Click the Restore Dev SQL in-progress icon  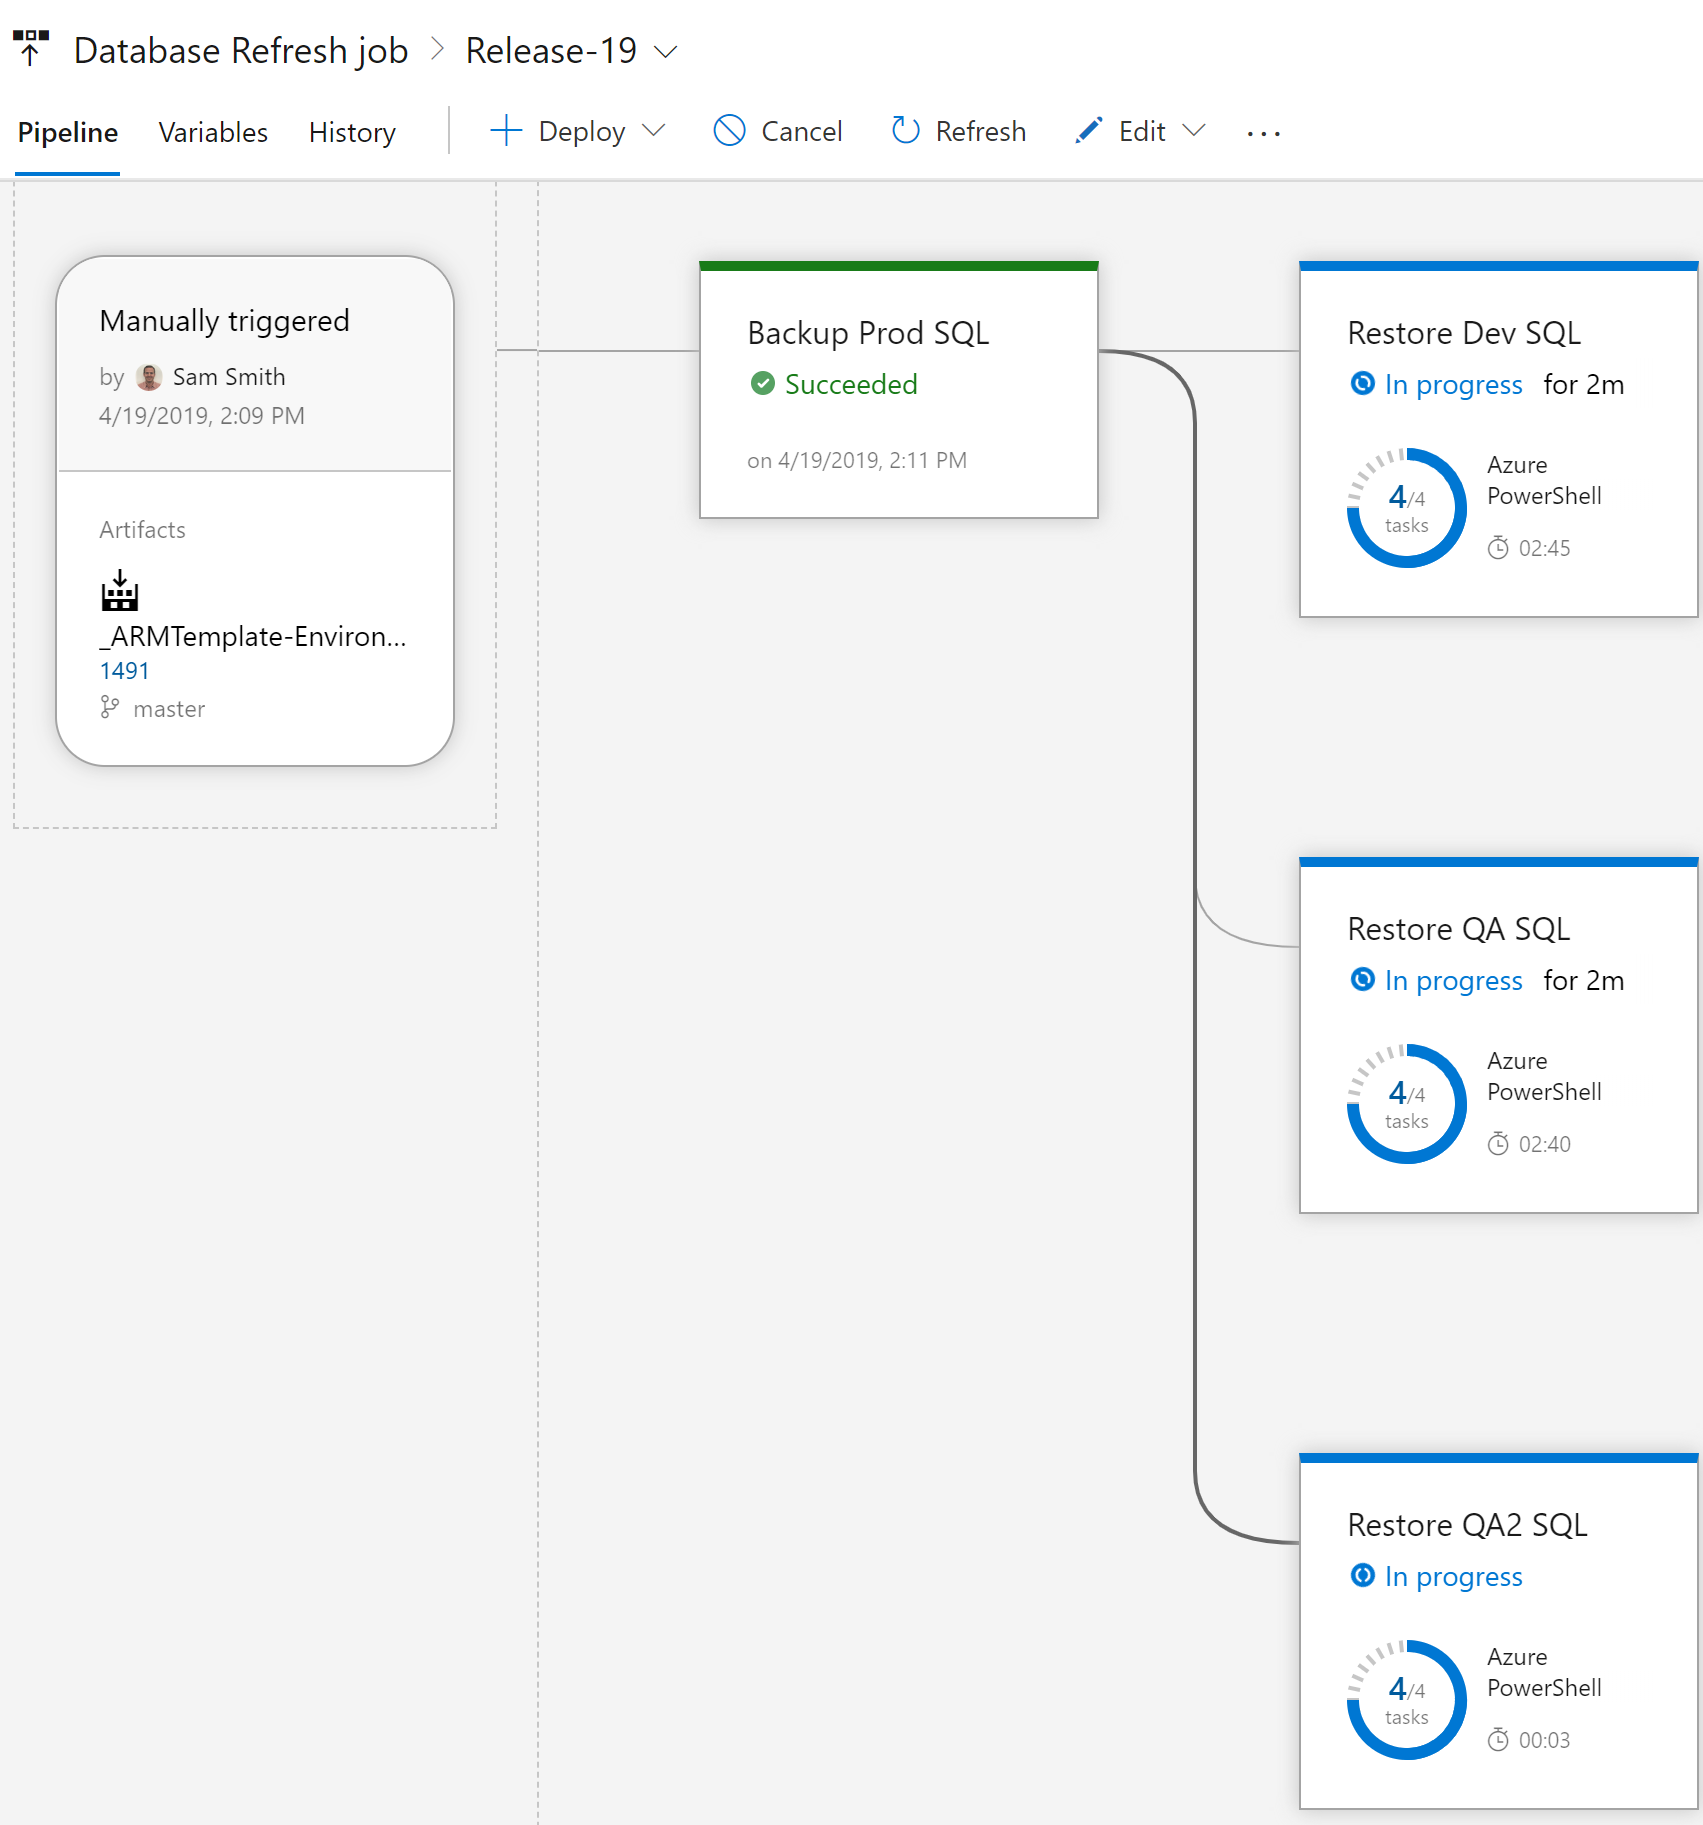click(1362, 384)
